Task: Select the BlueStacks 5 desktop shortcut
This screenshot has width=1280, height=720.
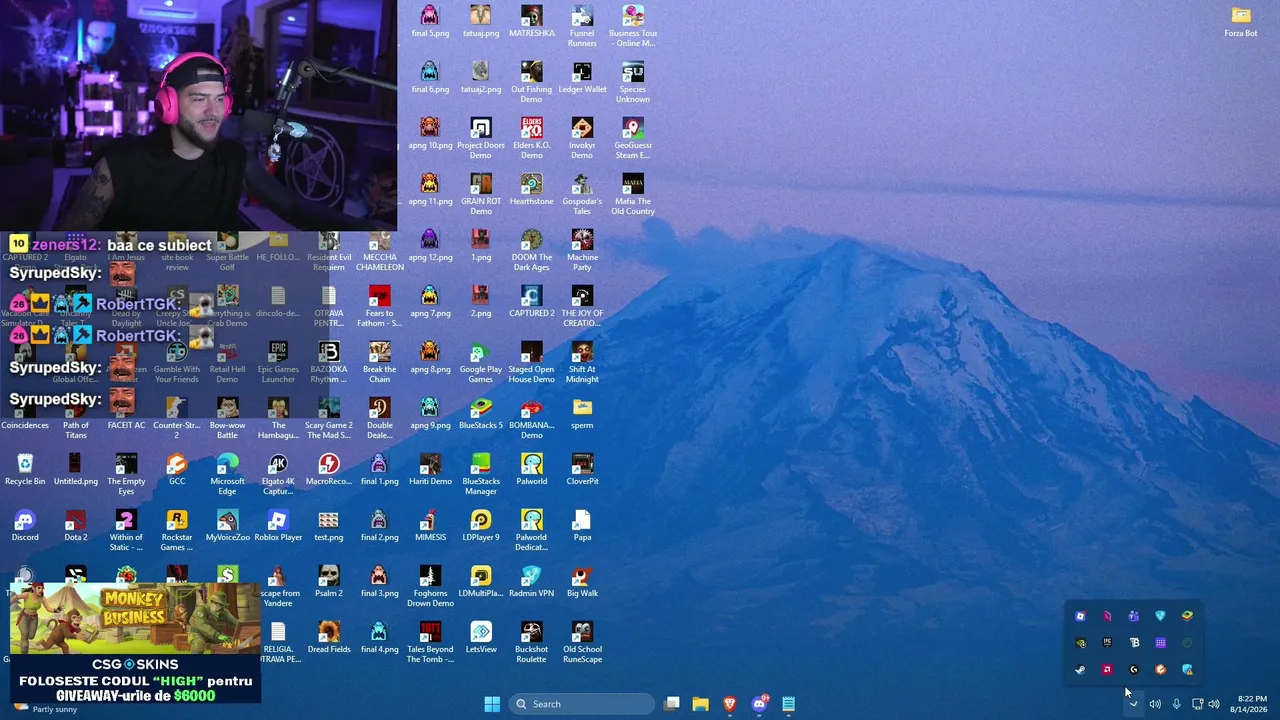Action: [x=481, y=414]
